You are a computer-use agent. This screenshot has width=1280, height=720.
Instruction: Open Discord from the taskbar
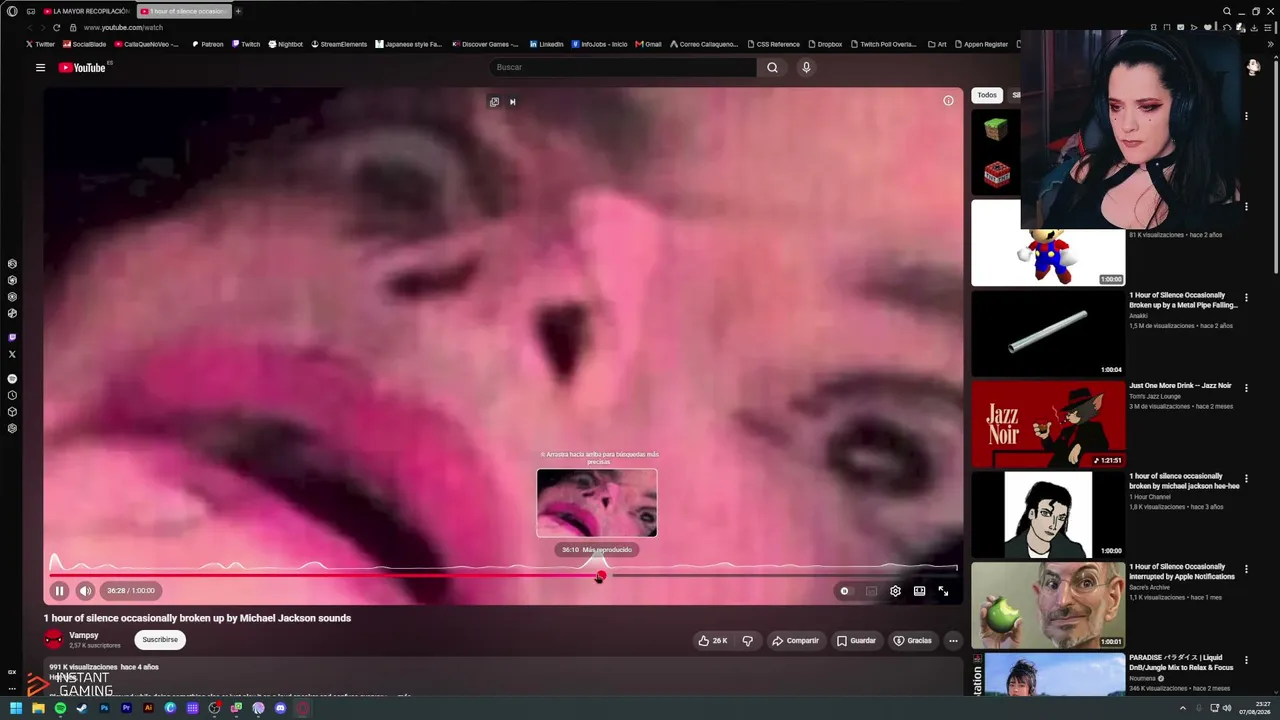(x=280, y=708)
